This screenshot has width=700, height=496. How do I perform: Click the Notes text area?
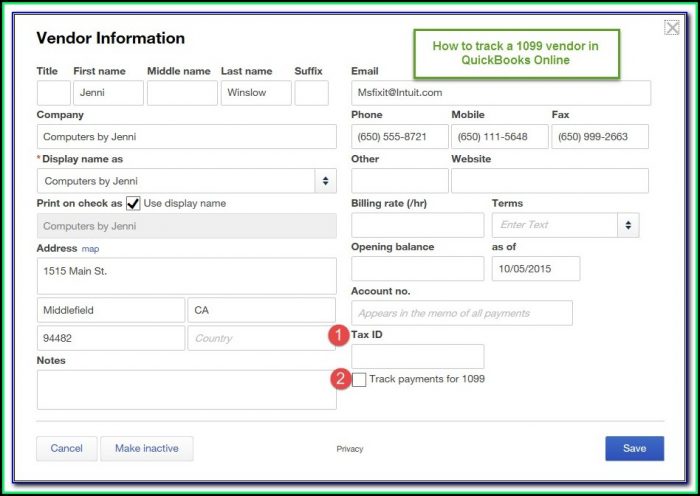click(x=187, y=390)
